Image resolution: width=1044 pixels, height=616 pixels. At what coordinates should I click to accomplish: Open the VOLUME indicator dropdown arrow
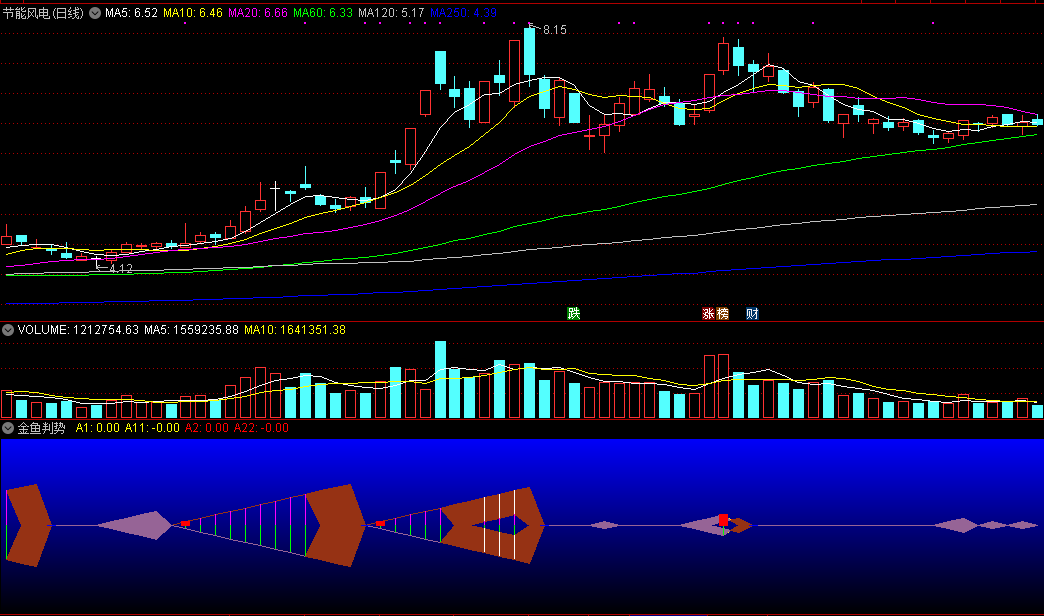coord(8,330)
